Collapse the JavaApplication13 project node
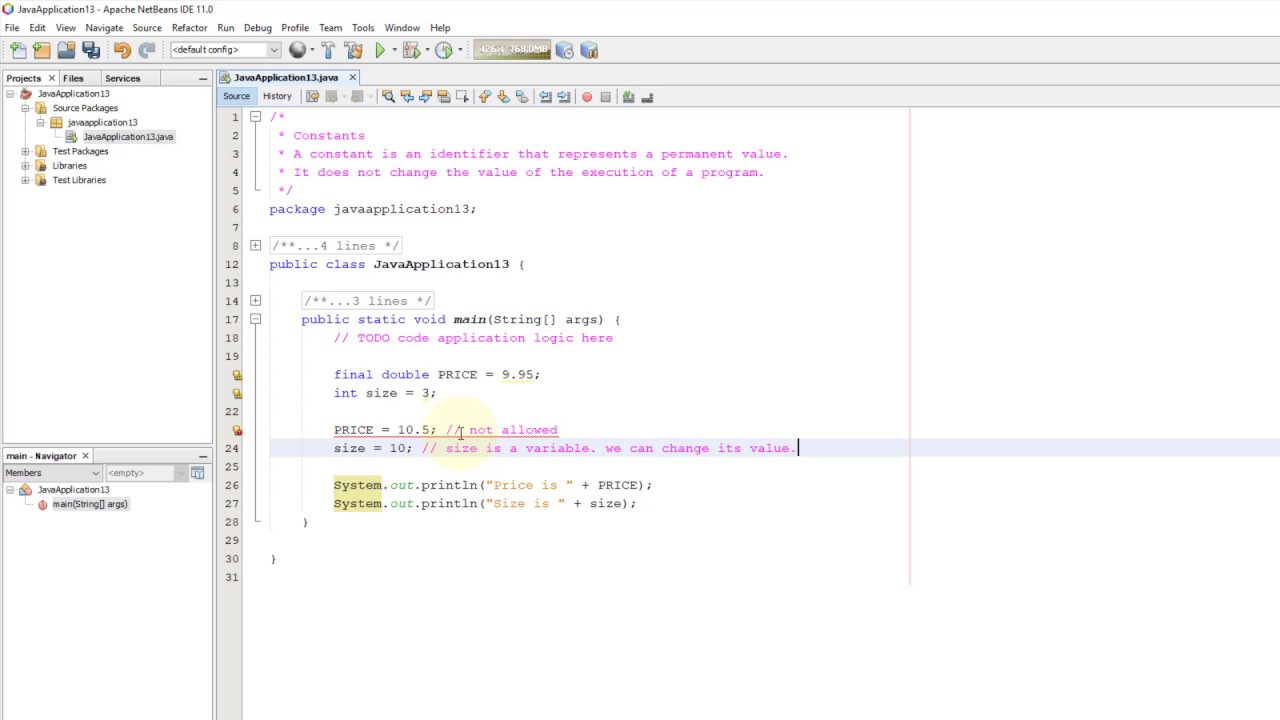The width and height of the screenshot is (1280, 720). 11,94
